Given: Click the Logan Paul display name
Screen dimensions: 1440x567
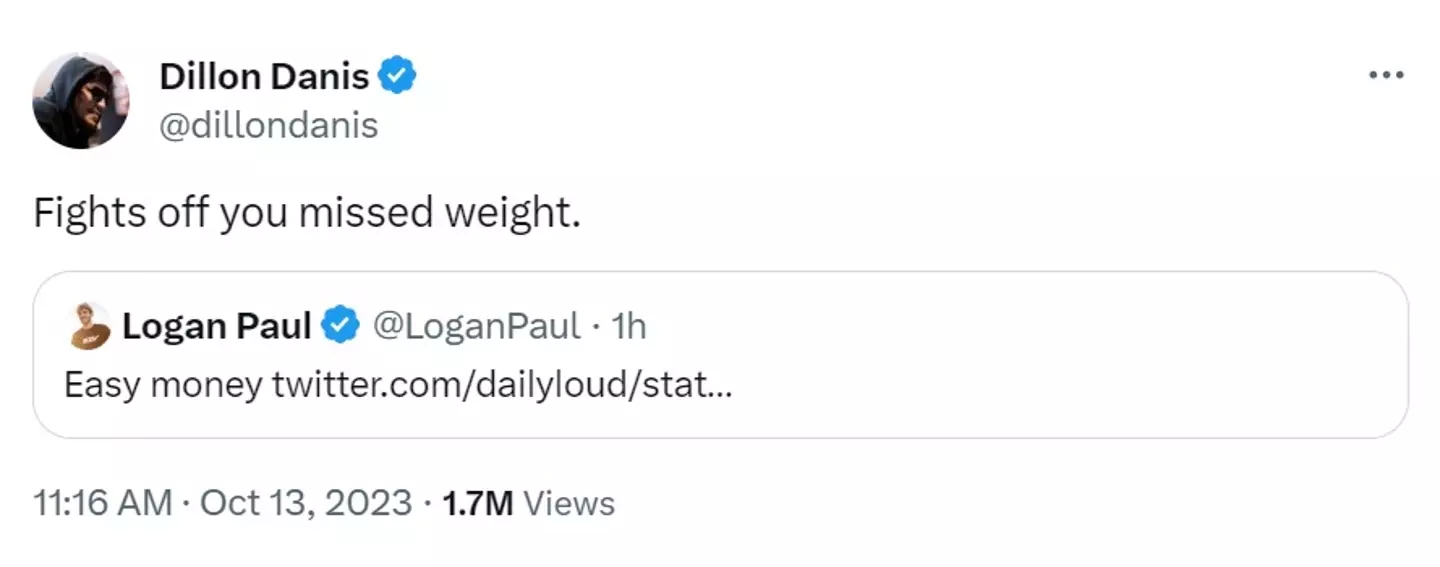Looking at the screenshot, I should [x=216, y=326].
